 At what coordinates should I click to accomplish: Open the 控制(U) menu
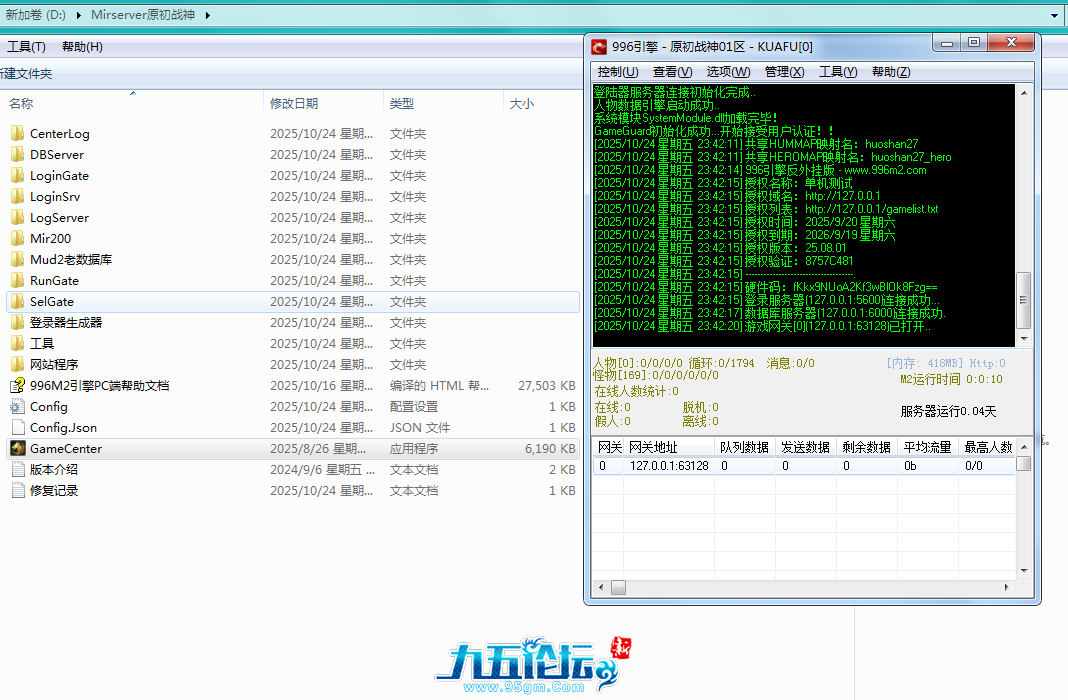click(617, 72)
